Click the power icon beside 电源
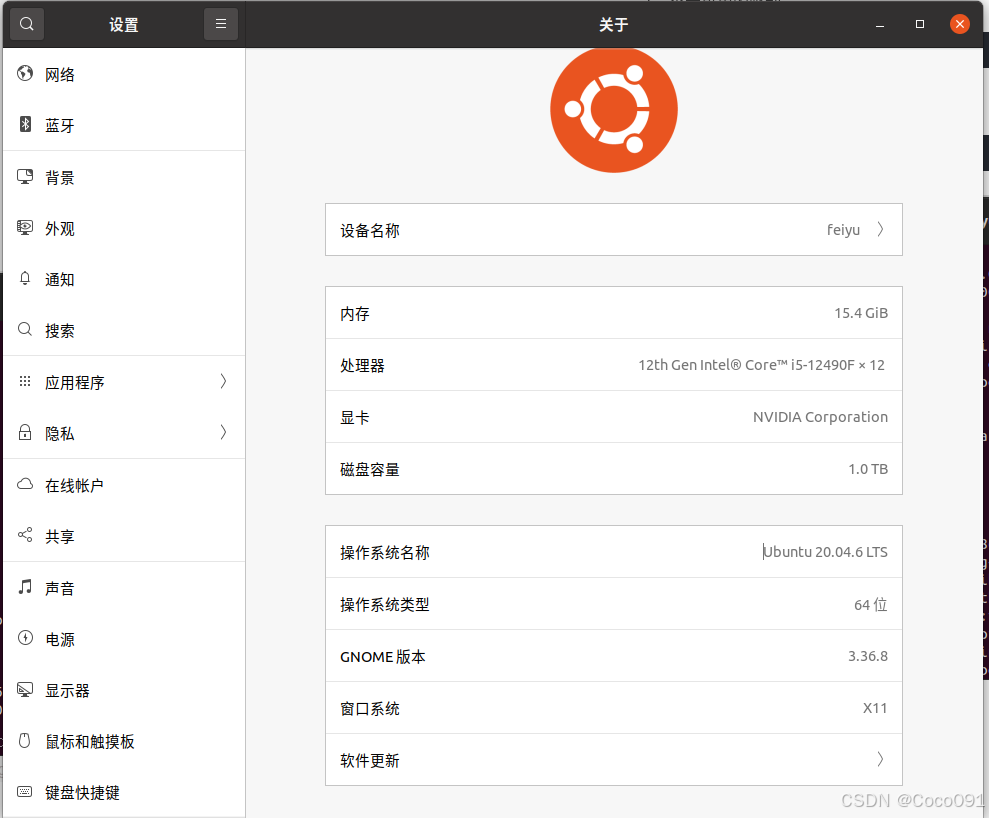989x818 pixels. coord(25,638)
